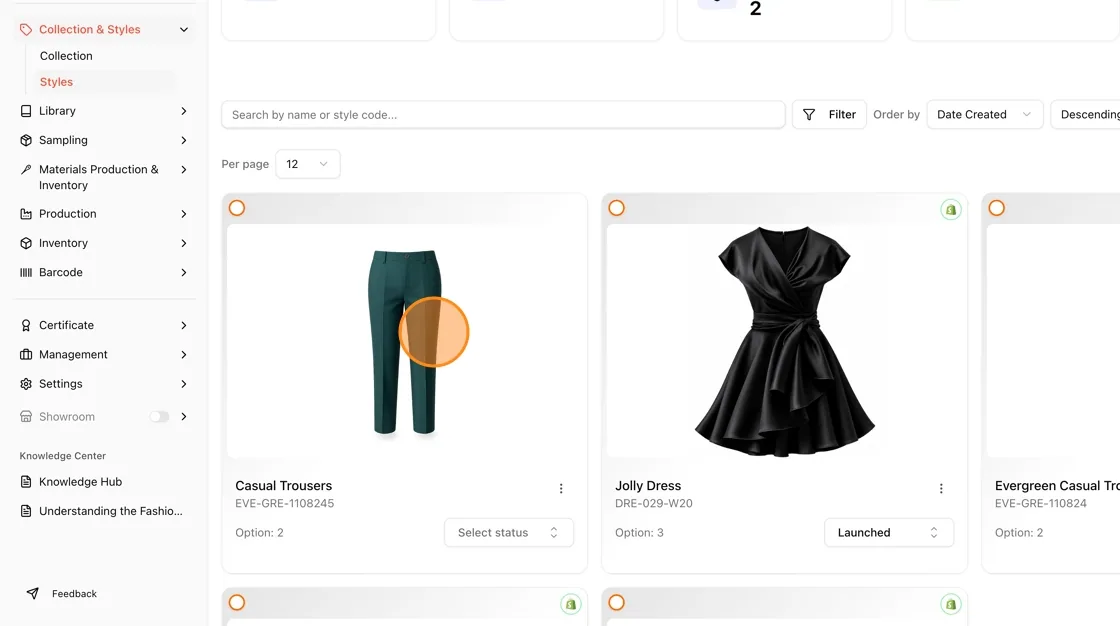Expand the Certificate chevron

click(184, 325)
